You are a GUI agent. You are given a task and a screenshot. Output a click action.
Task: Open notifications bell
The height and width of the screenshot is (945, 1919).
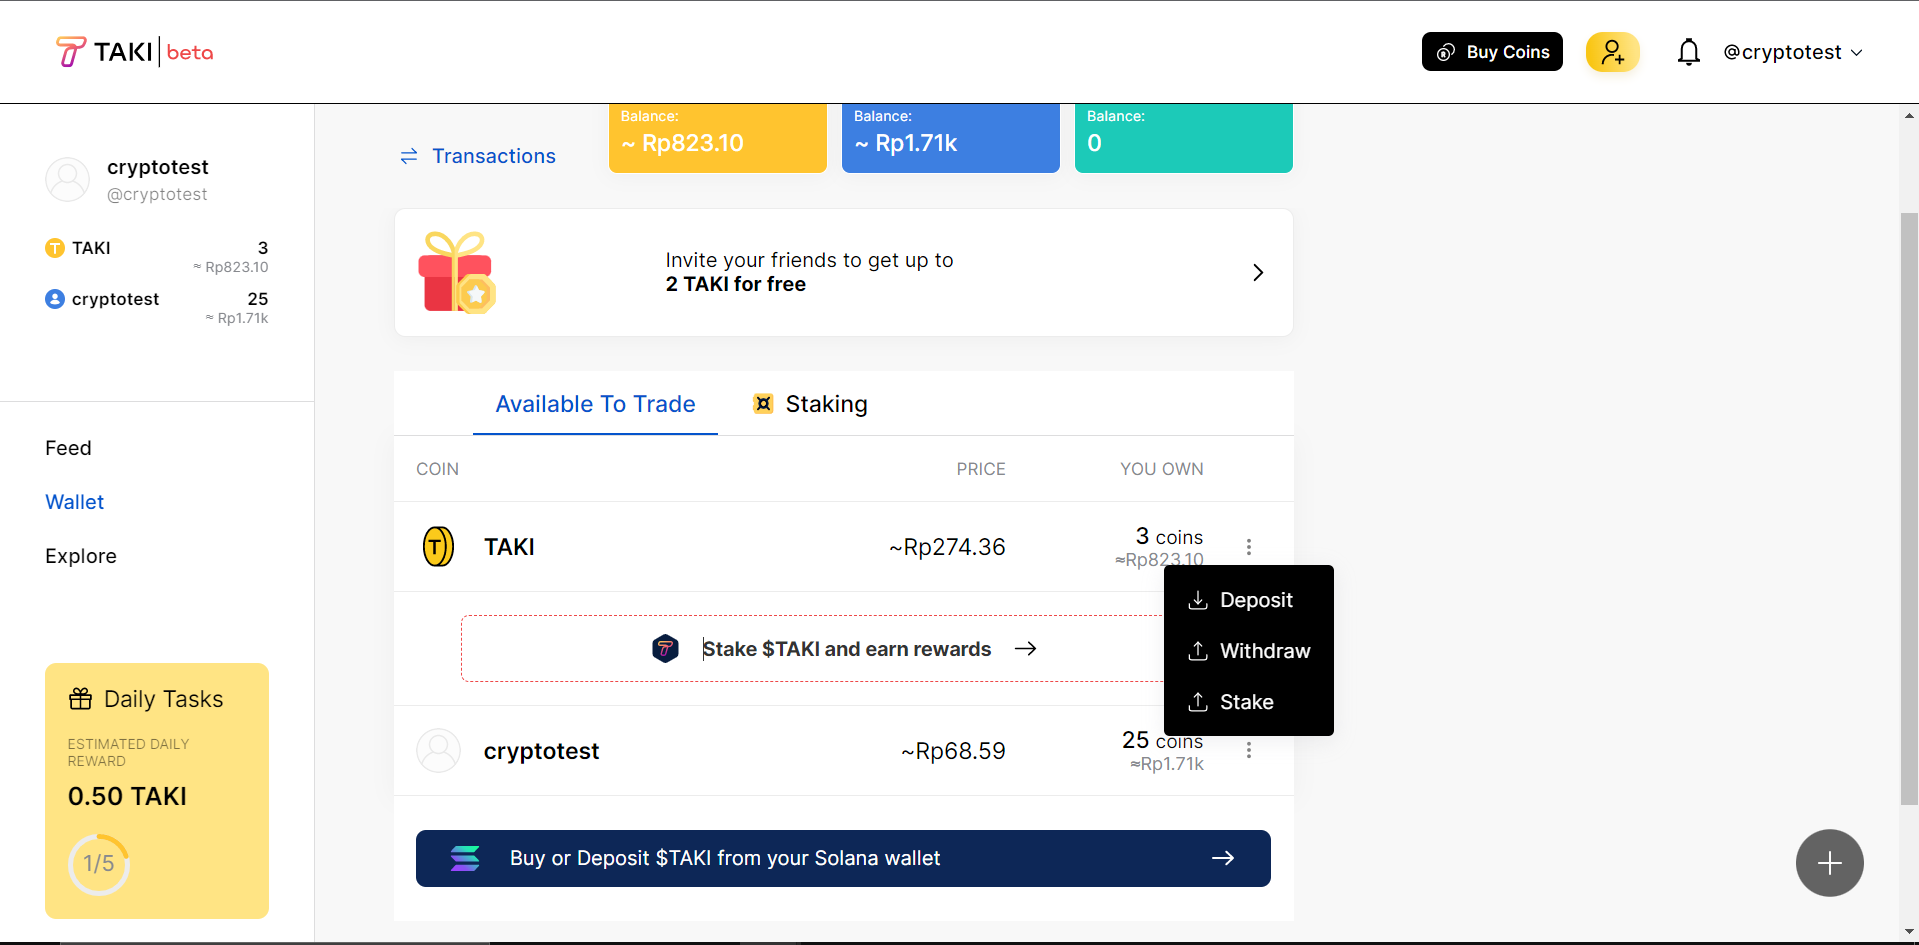pyautogui.click(x=1688, y=52)
